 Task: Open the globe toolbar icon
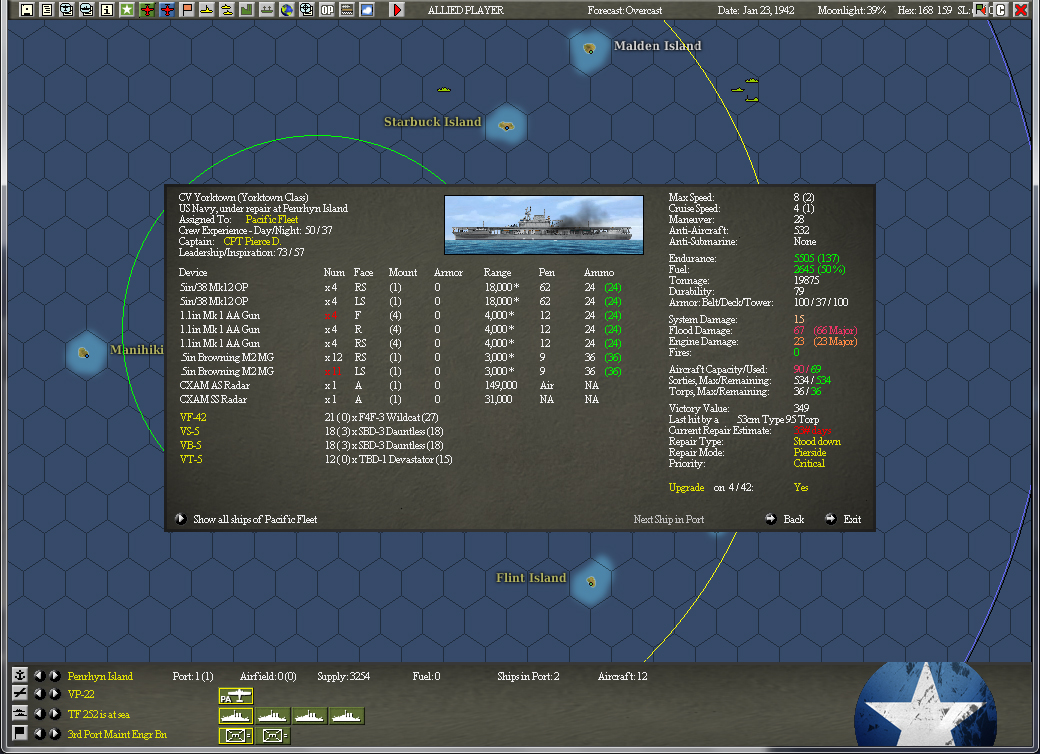[287, 10]
